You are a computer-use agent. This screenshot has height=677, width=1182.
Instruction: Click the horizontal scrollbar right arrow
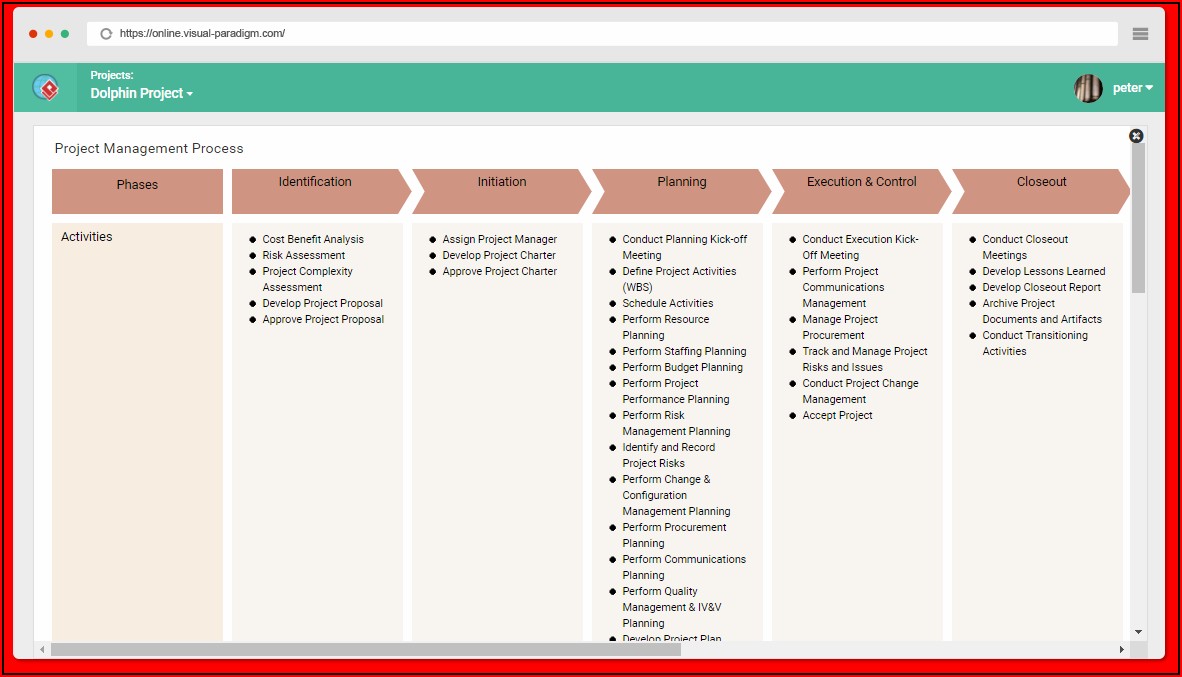click(1121, 650)
